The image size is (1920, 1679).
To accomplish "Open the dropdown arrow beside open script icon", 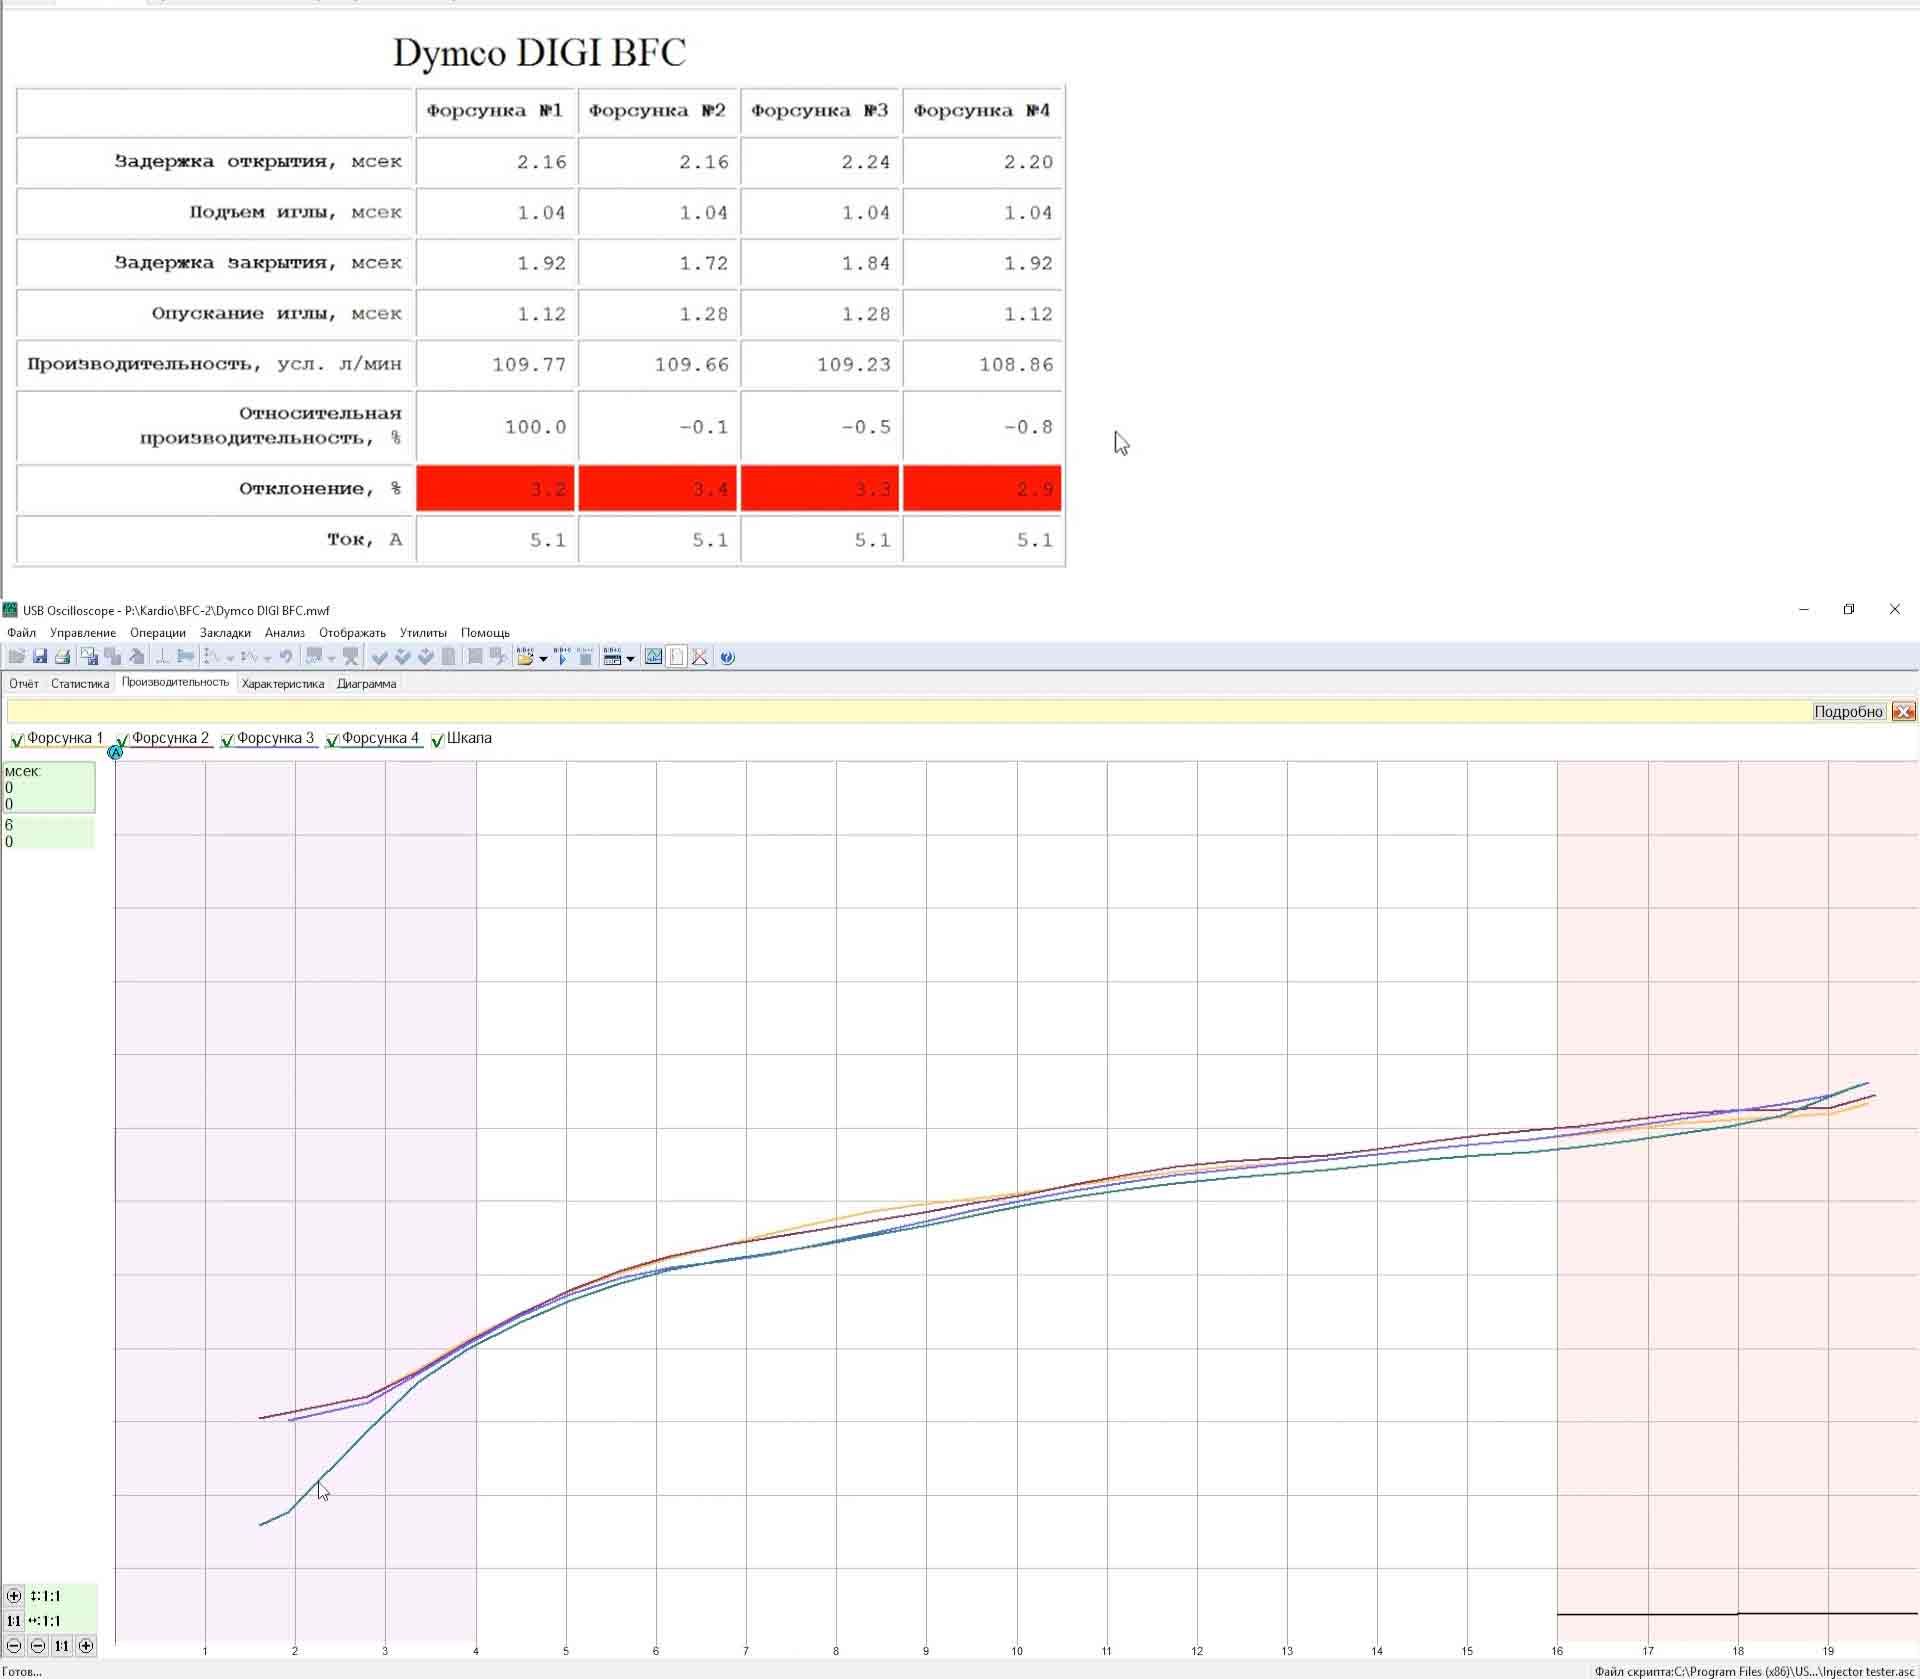I will (543, 657).
